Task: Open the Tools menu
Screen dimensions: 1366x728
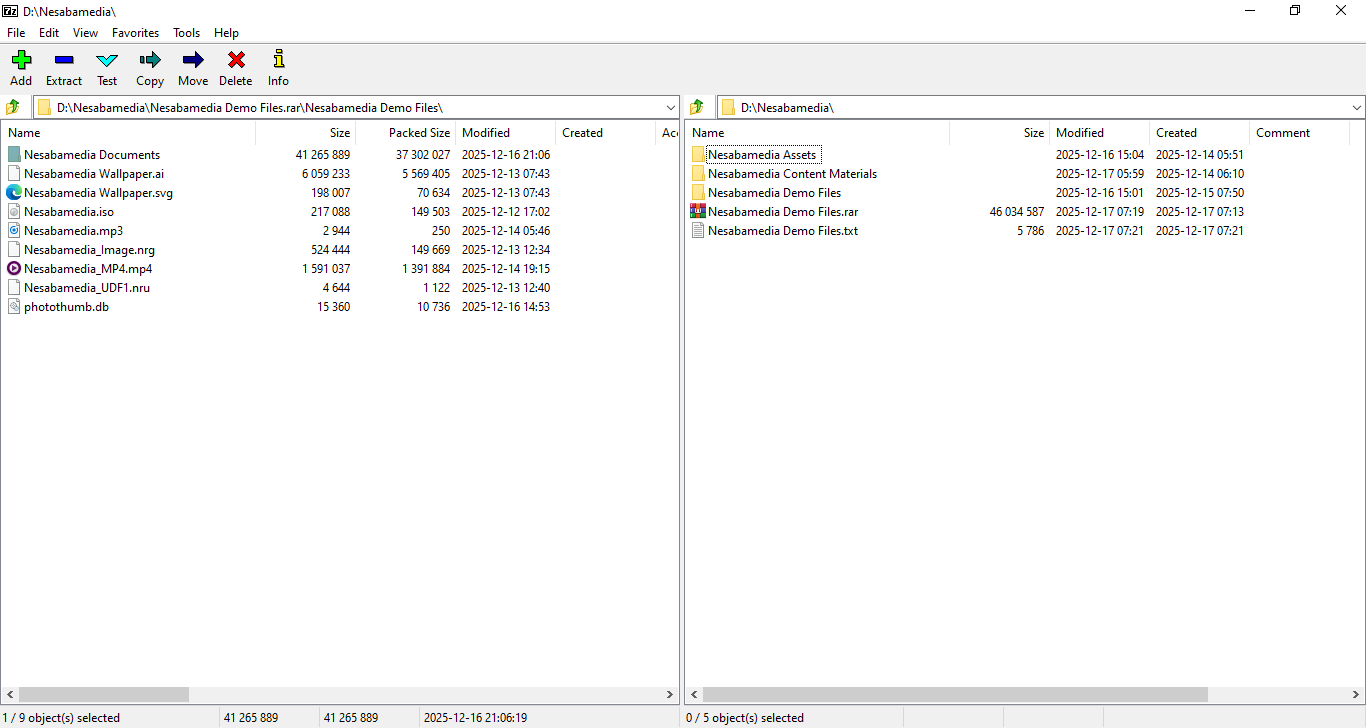Action: pyautogui.click(x=186, y=33)
